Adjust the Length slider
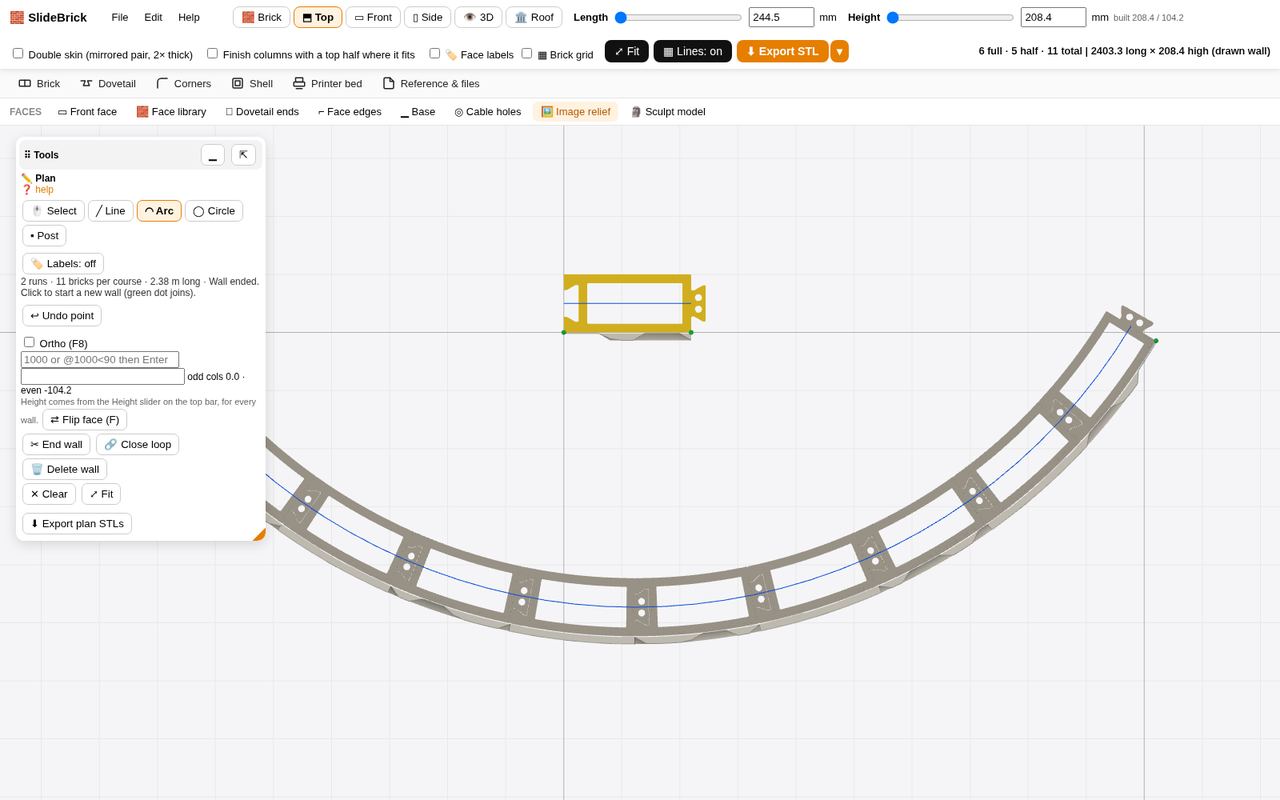This screenshot has width=1280, height=800. 678,17
